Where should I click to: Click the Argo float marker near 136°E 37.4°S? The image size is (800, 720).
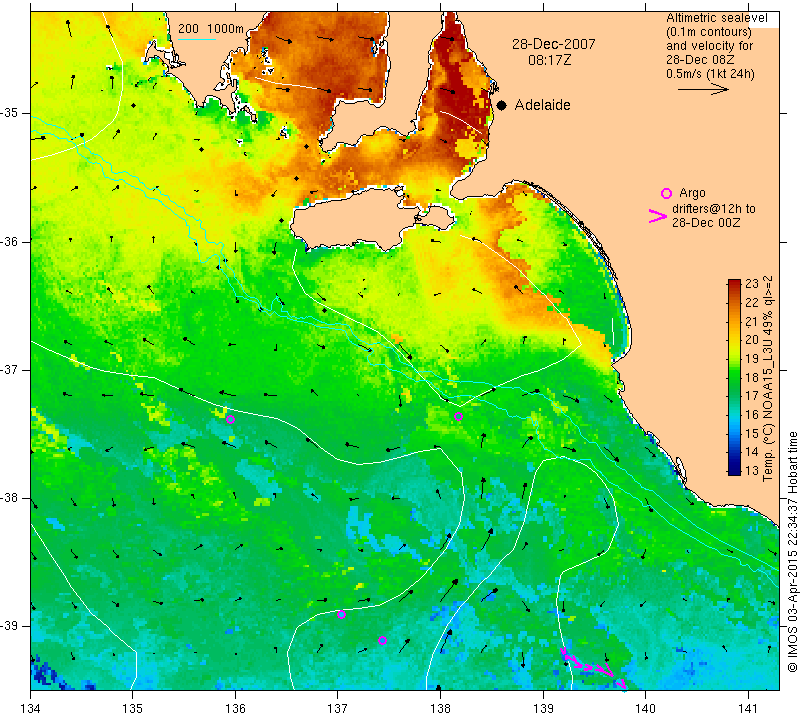click(x=230, y=419)
